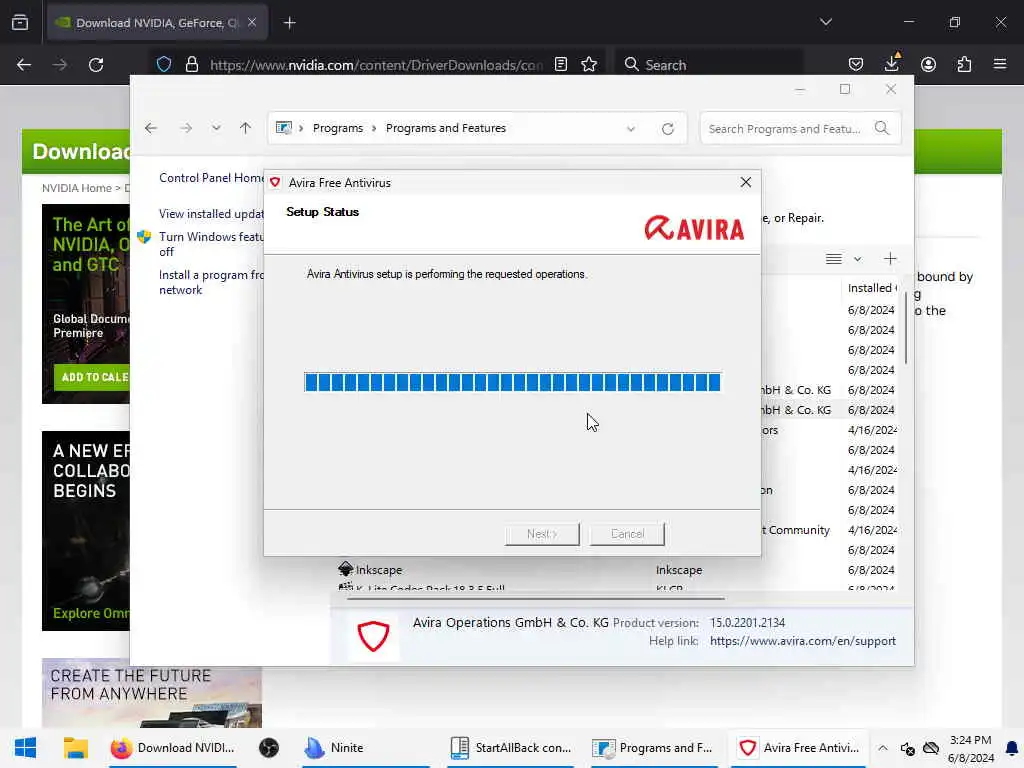Open the view options list icon
The width and height of the screenshot is (1024, 768).
click(833, 259)
